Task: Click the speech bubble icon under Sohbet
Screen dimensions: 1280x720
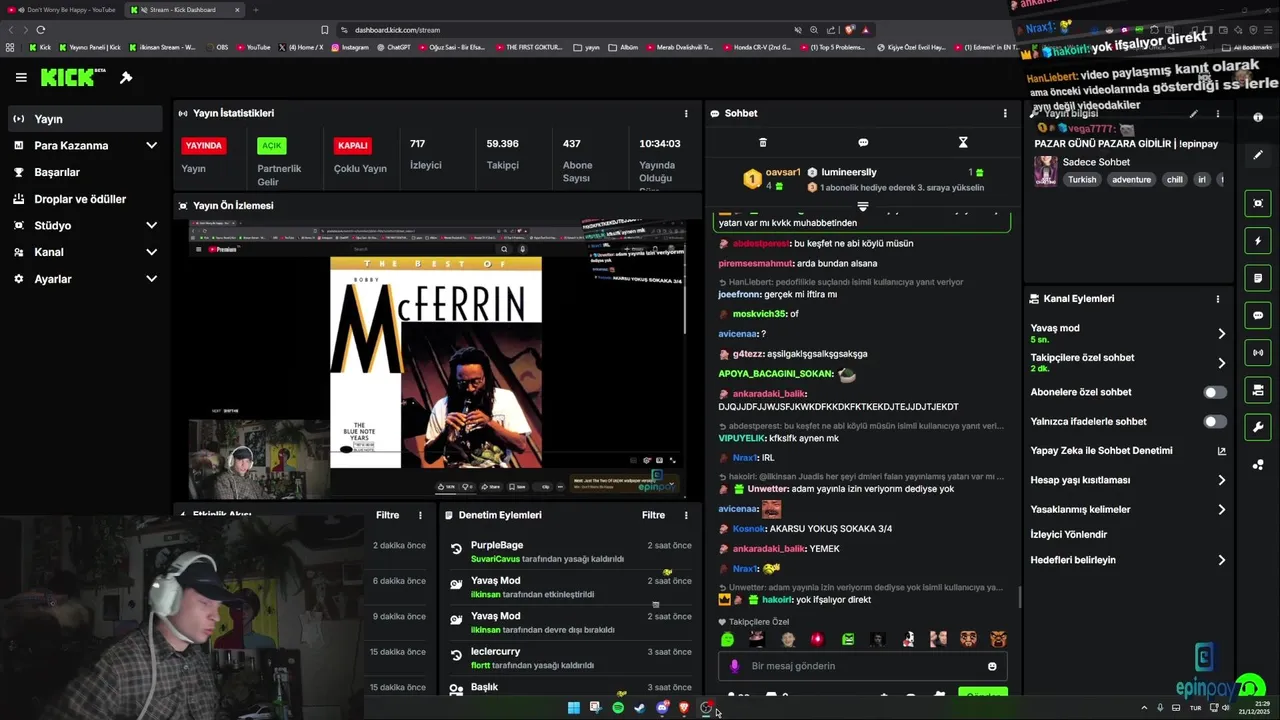Action: 863,143
